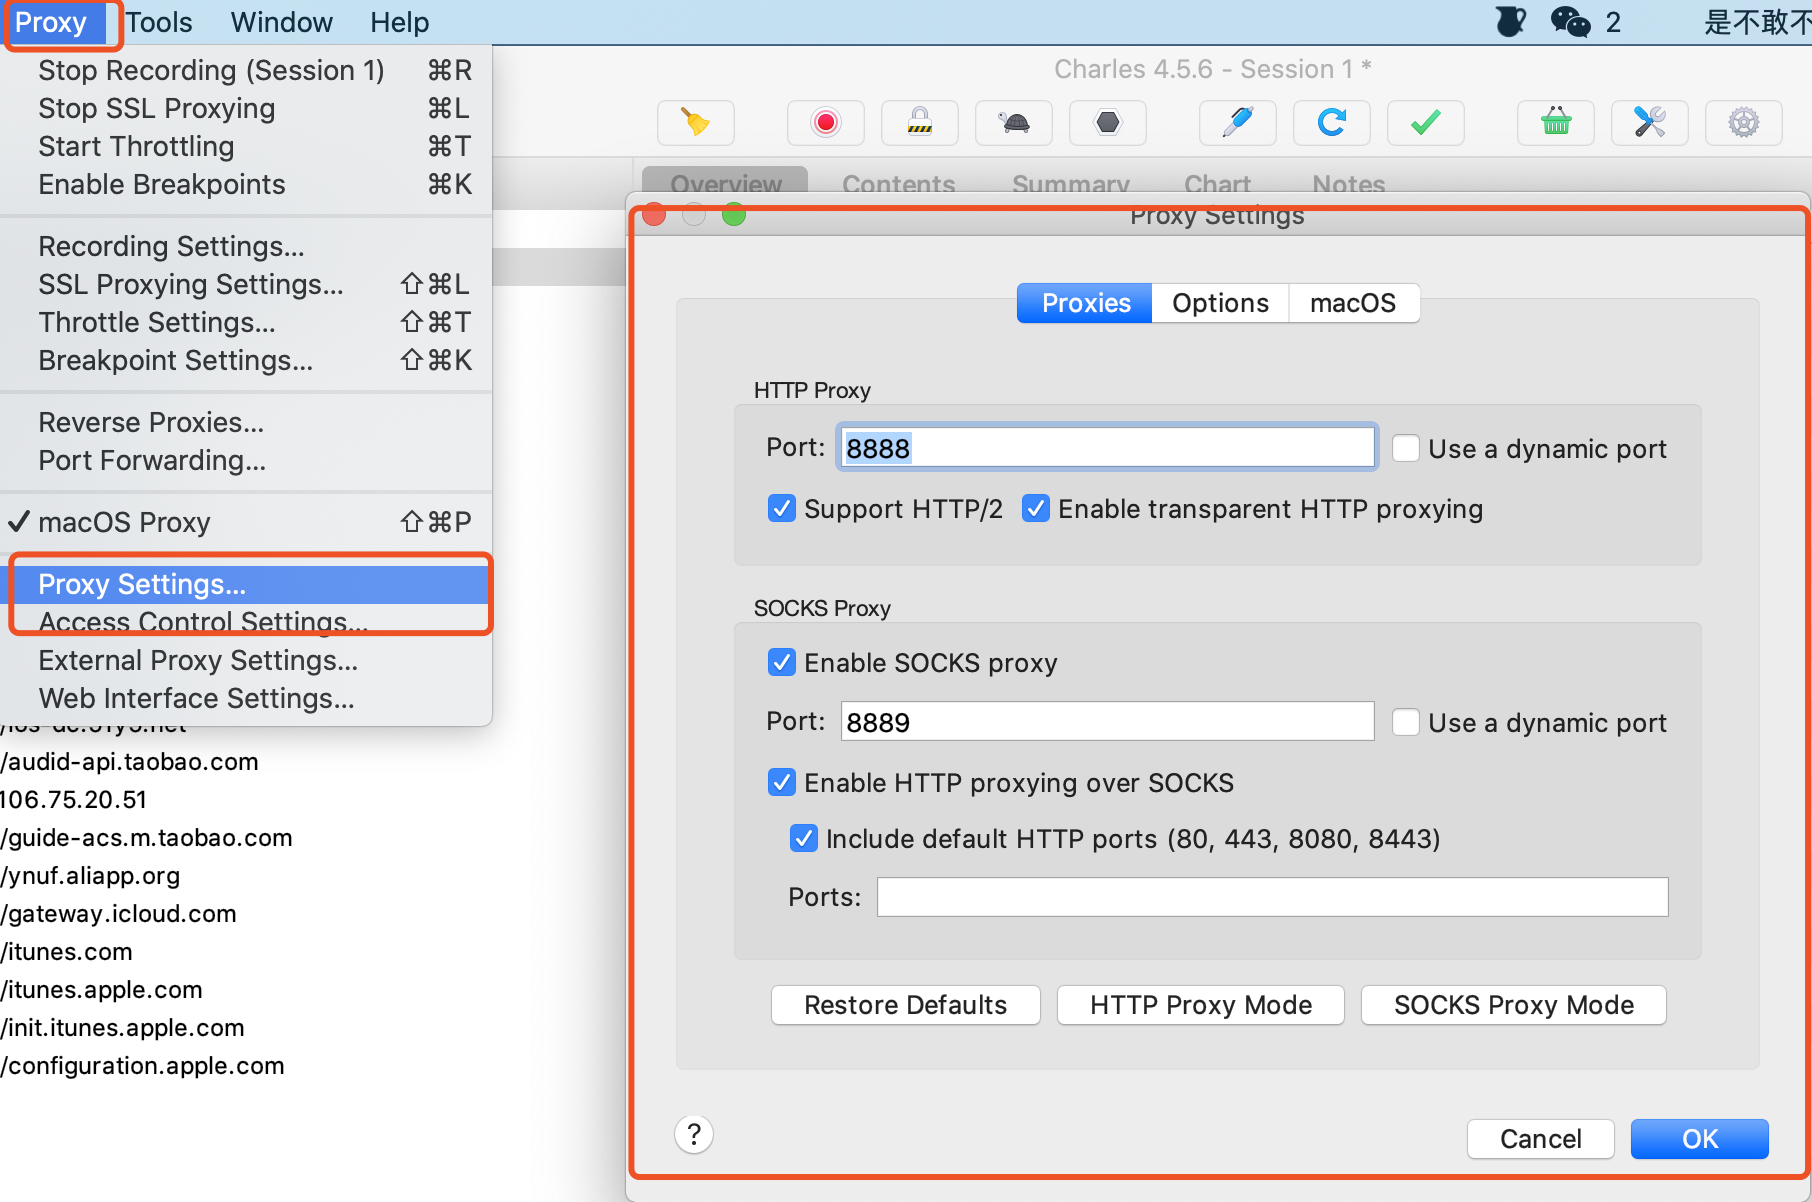Click the Restore Defaults button

tap(905, 1005)
